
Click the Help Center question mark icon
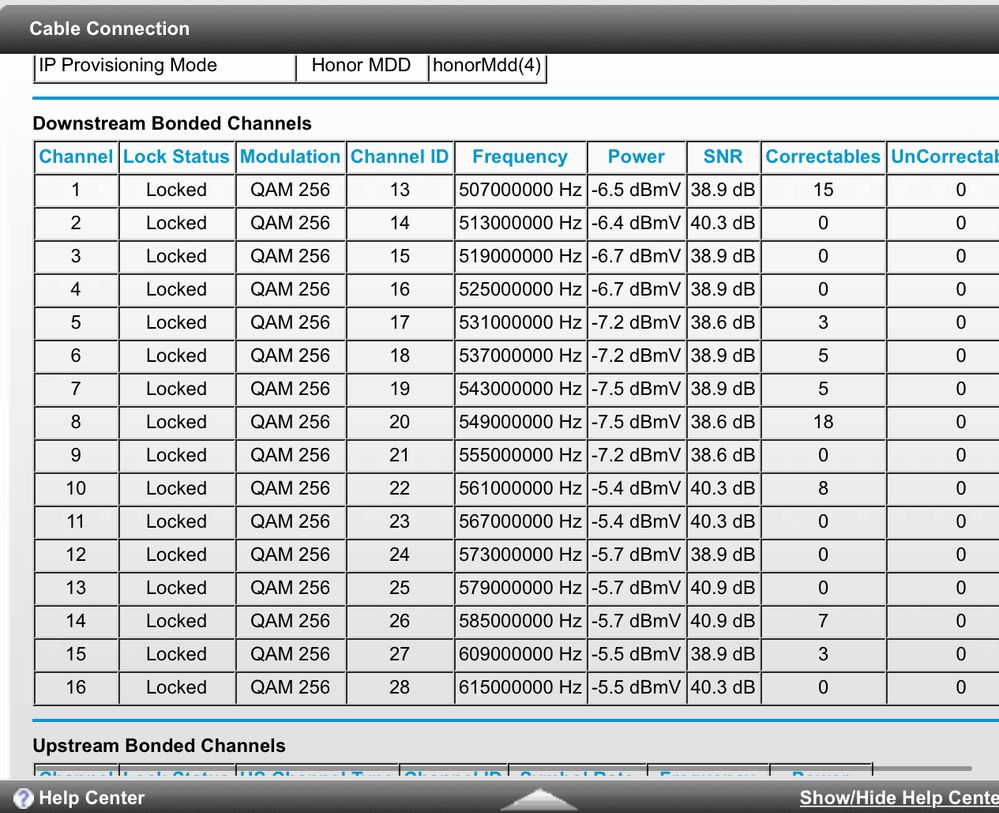[22, 798]
